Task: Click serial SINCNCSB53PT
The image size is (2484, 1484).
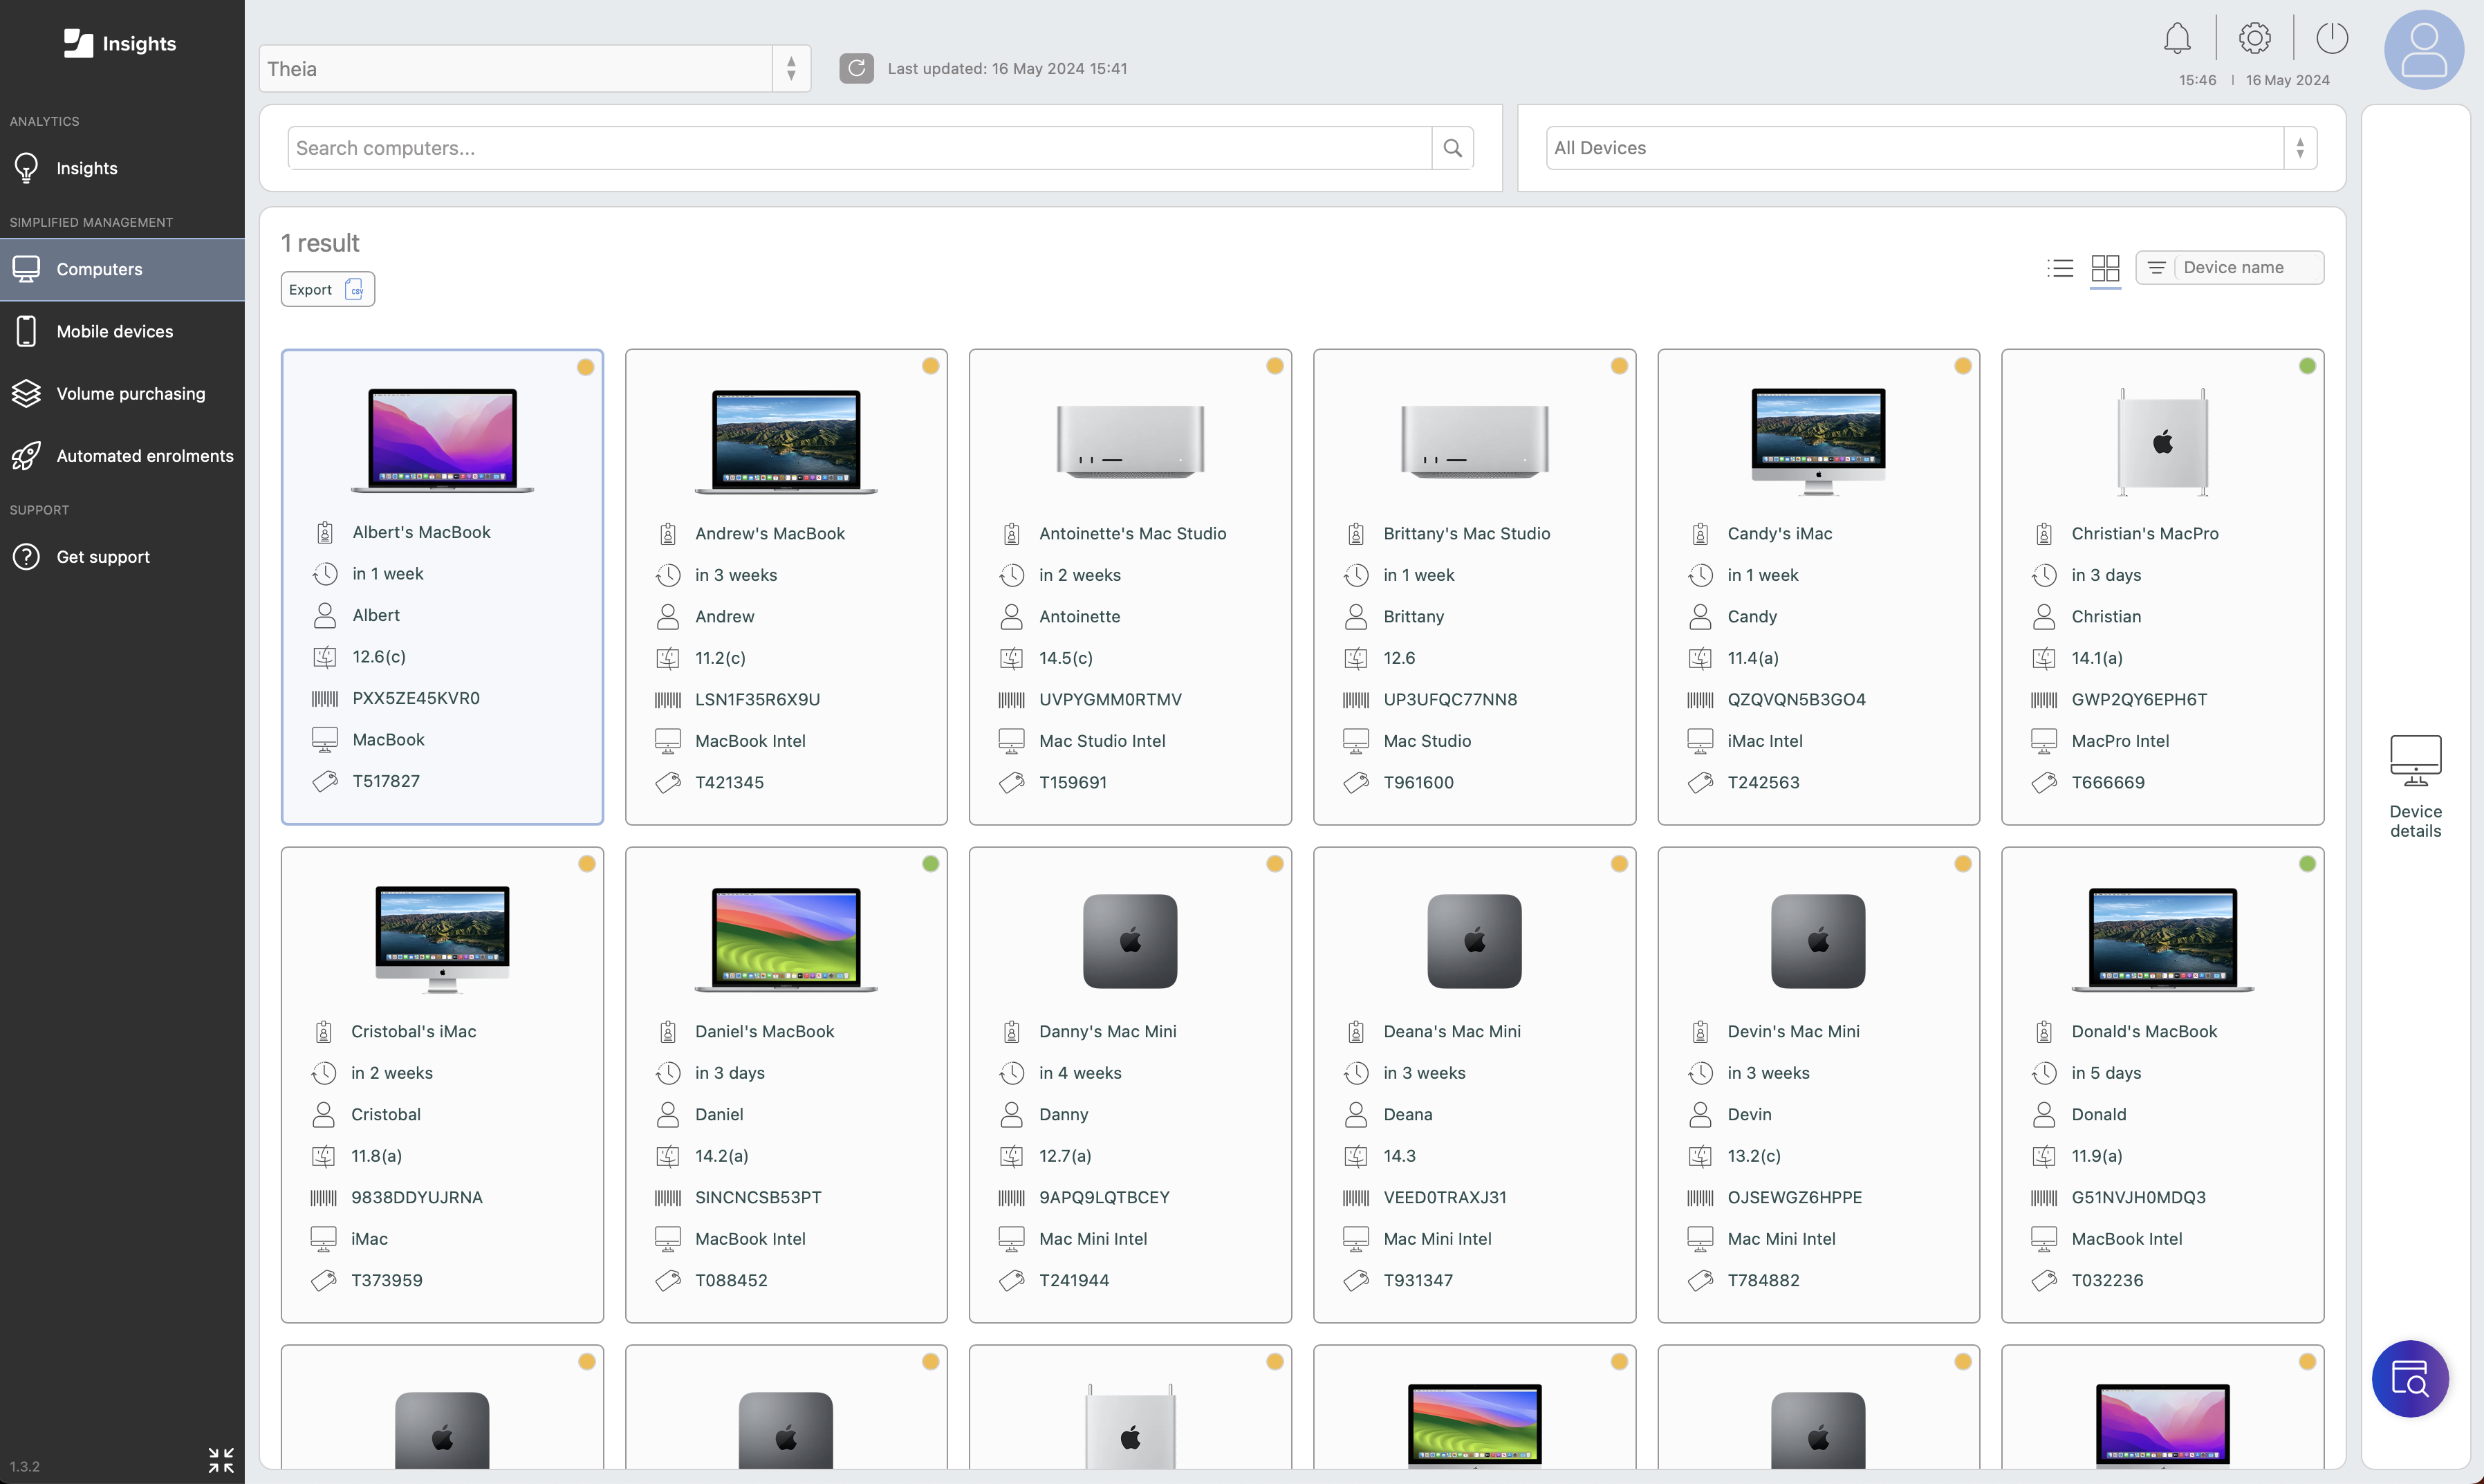Action: (x=758, y=1197)
